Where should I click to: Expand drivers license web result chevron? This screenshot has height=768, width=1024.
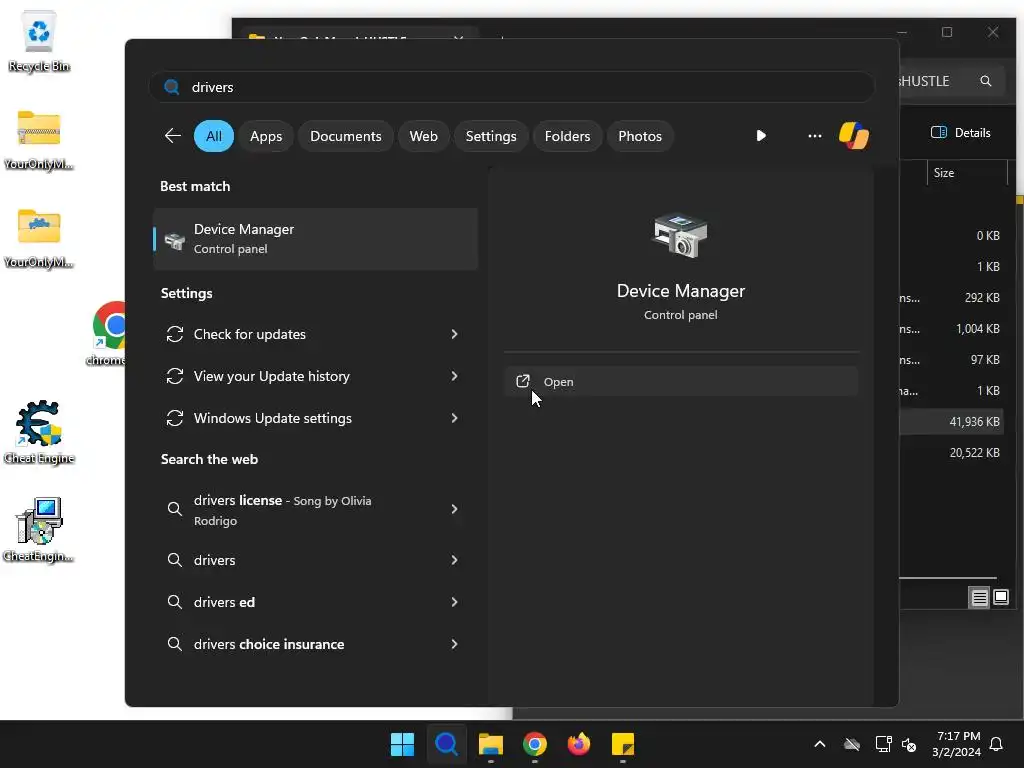pos(455,509)
